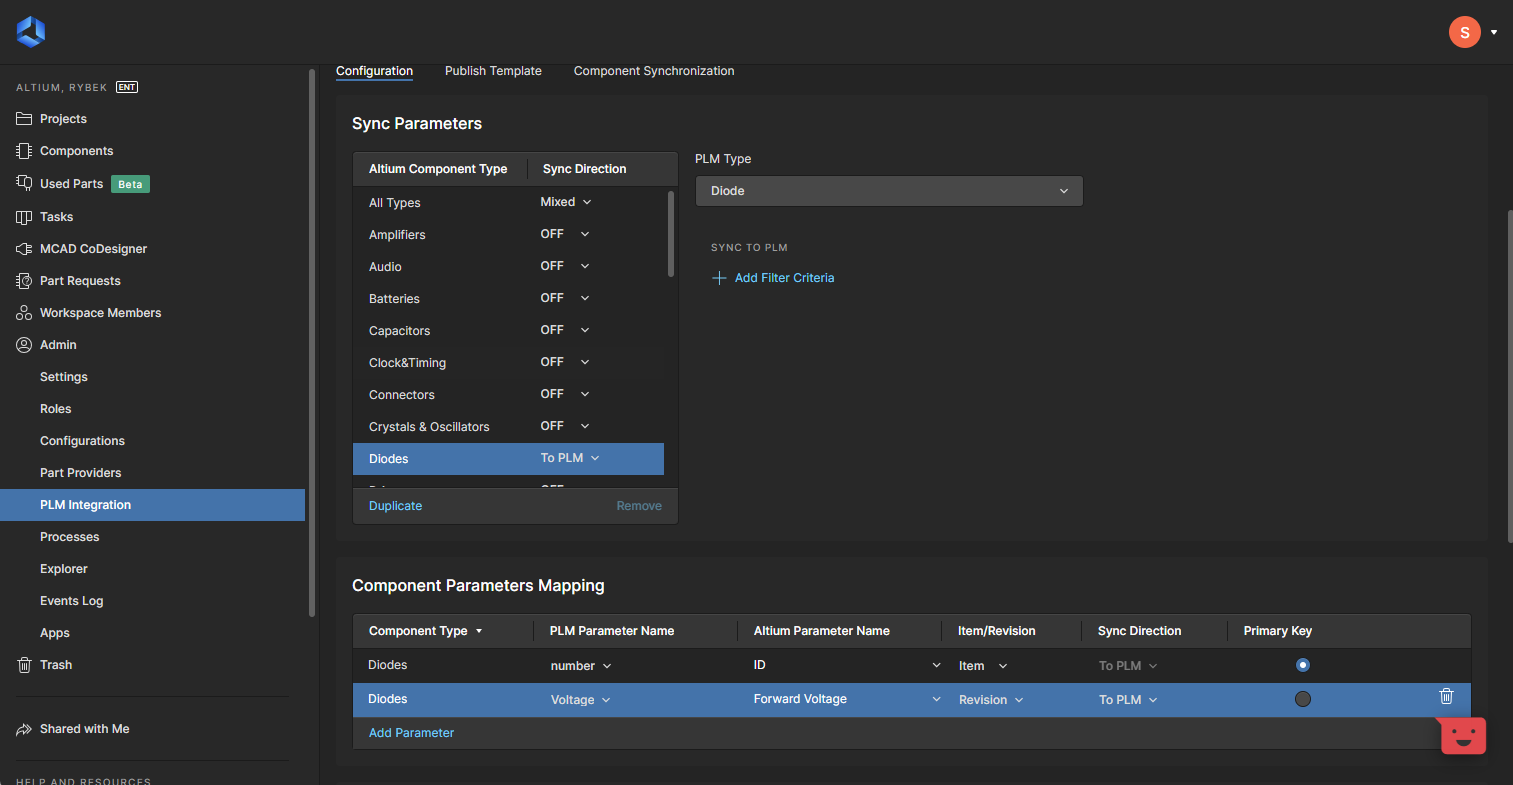Open Diodes To PLM direction dropdown
This screenshot has width=1513, height=785.
point(570,458)
